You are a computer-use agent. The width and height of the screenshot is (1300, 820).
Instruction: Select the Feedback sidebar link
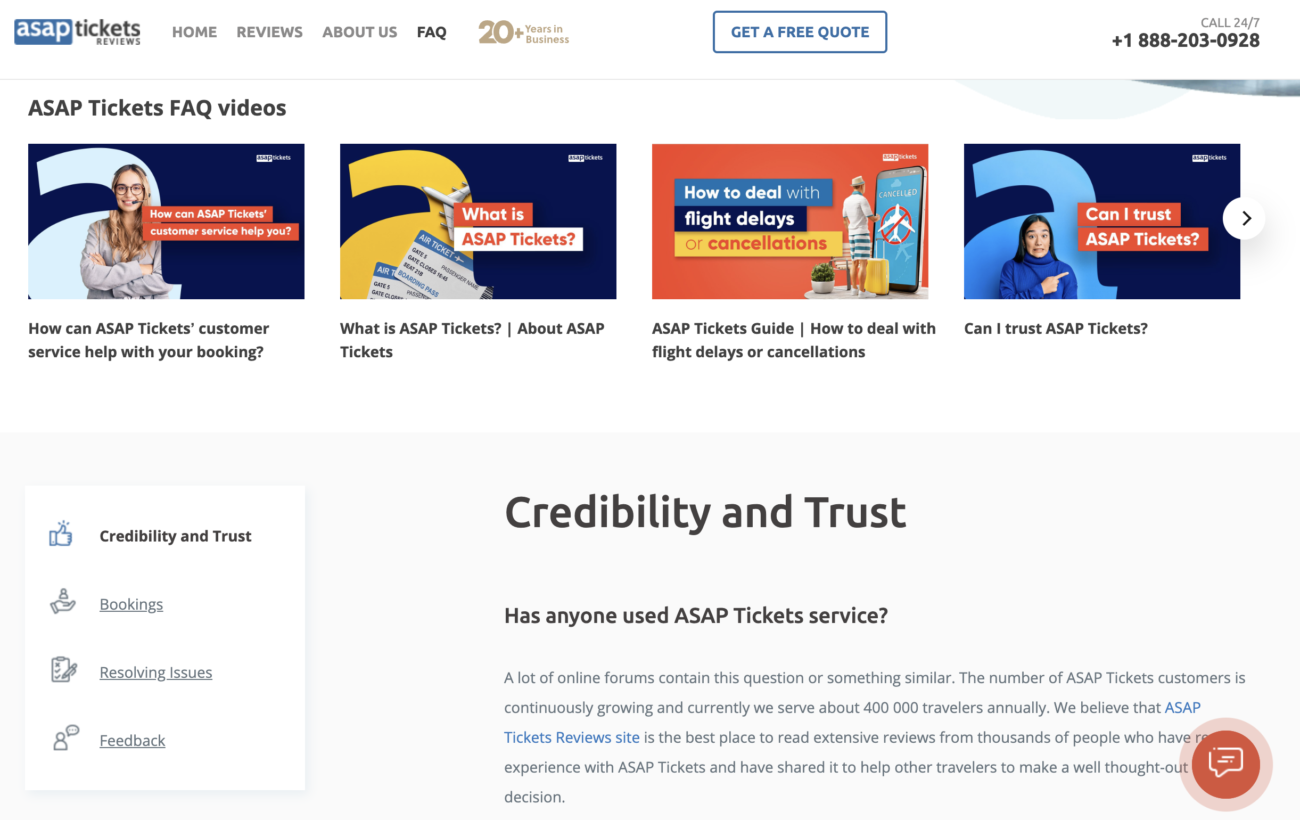pos(132,740)
